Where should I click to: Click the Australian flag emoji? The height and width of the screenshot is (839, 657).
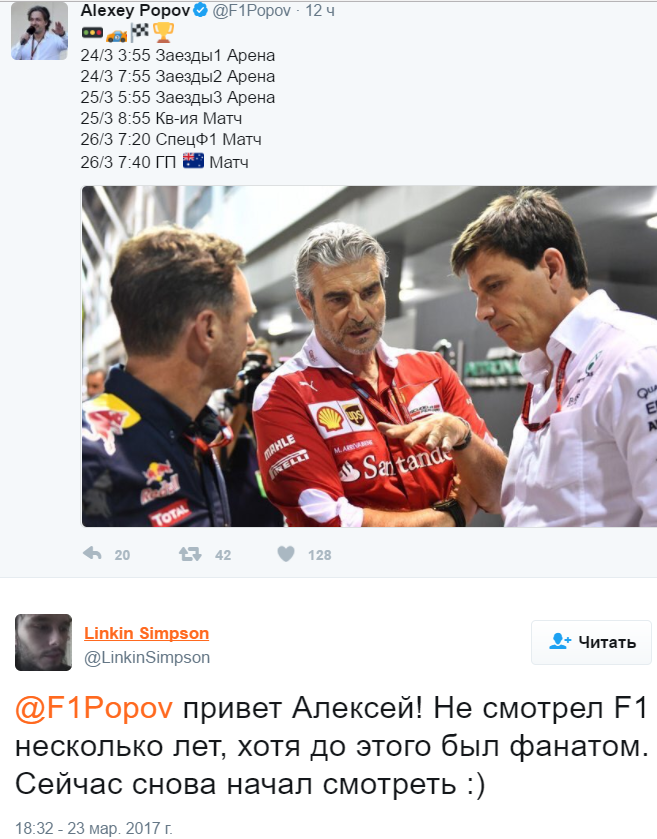tap(193, 161)
